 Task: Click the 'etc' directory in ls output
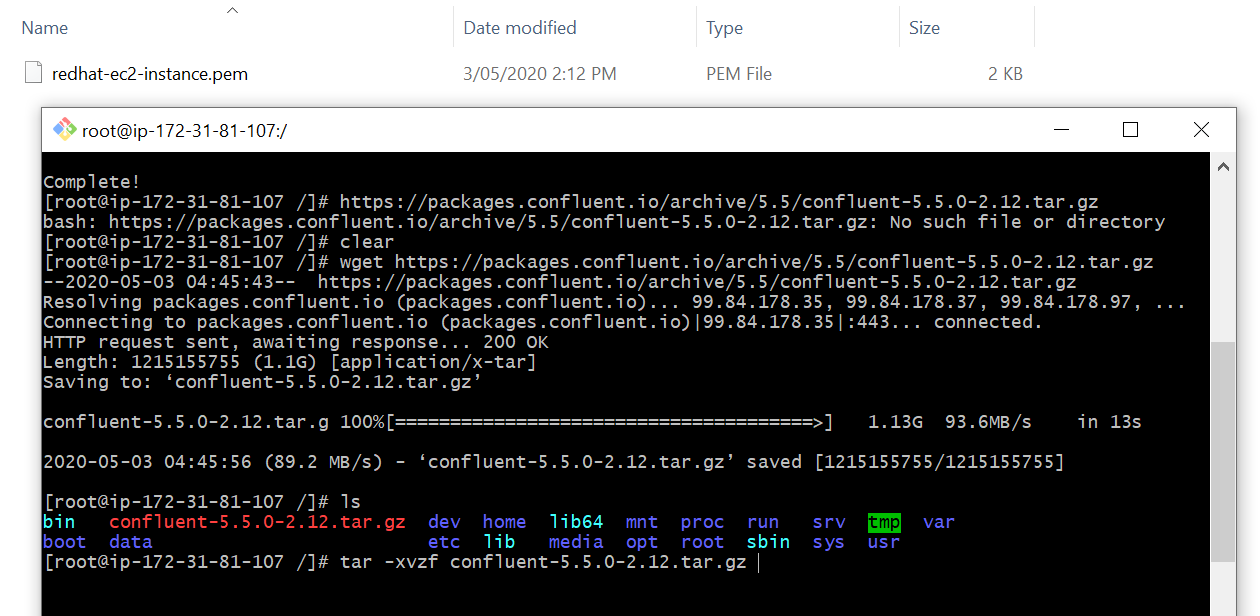(444, 542)
